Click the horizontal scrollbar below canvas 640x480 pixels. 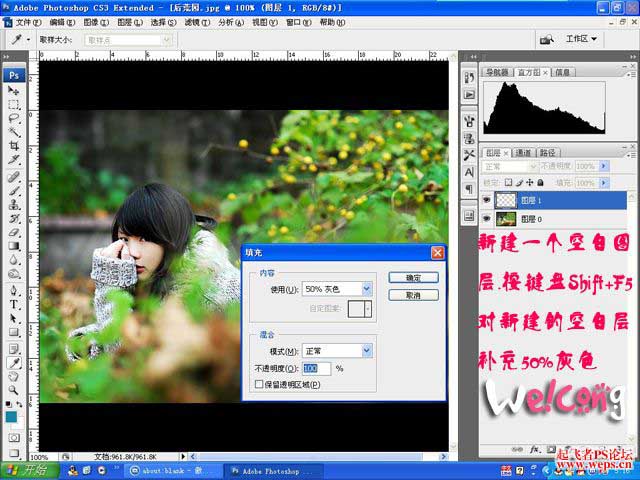318,457
